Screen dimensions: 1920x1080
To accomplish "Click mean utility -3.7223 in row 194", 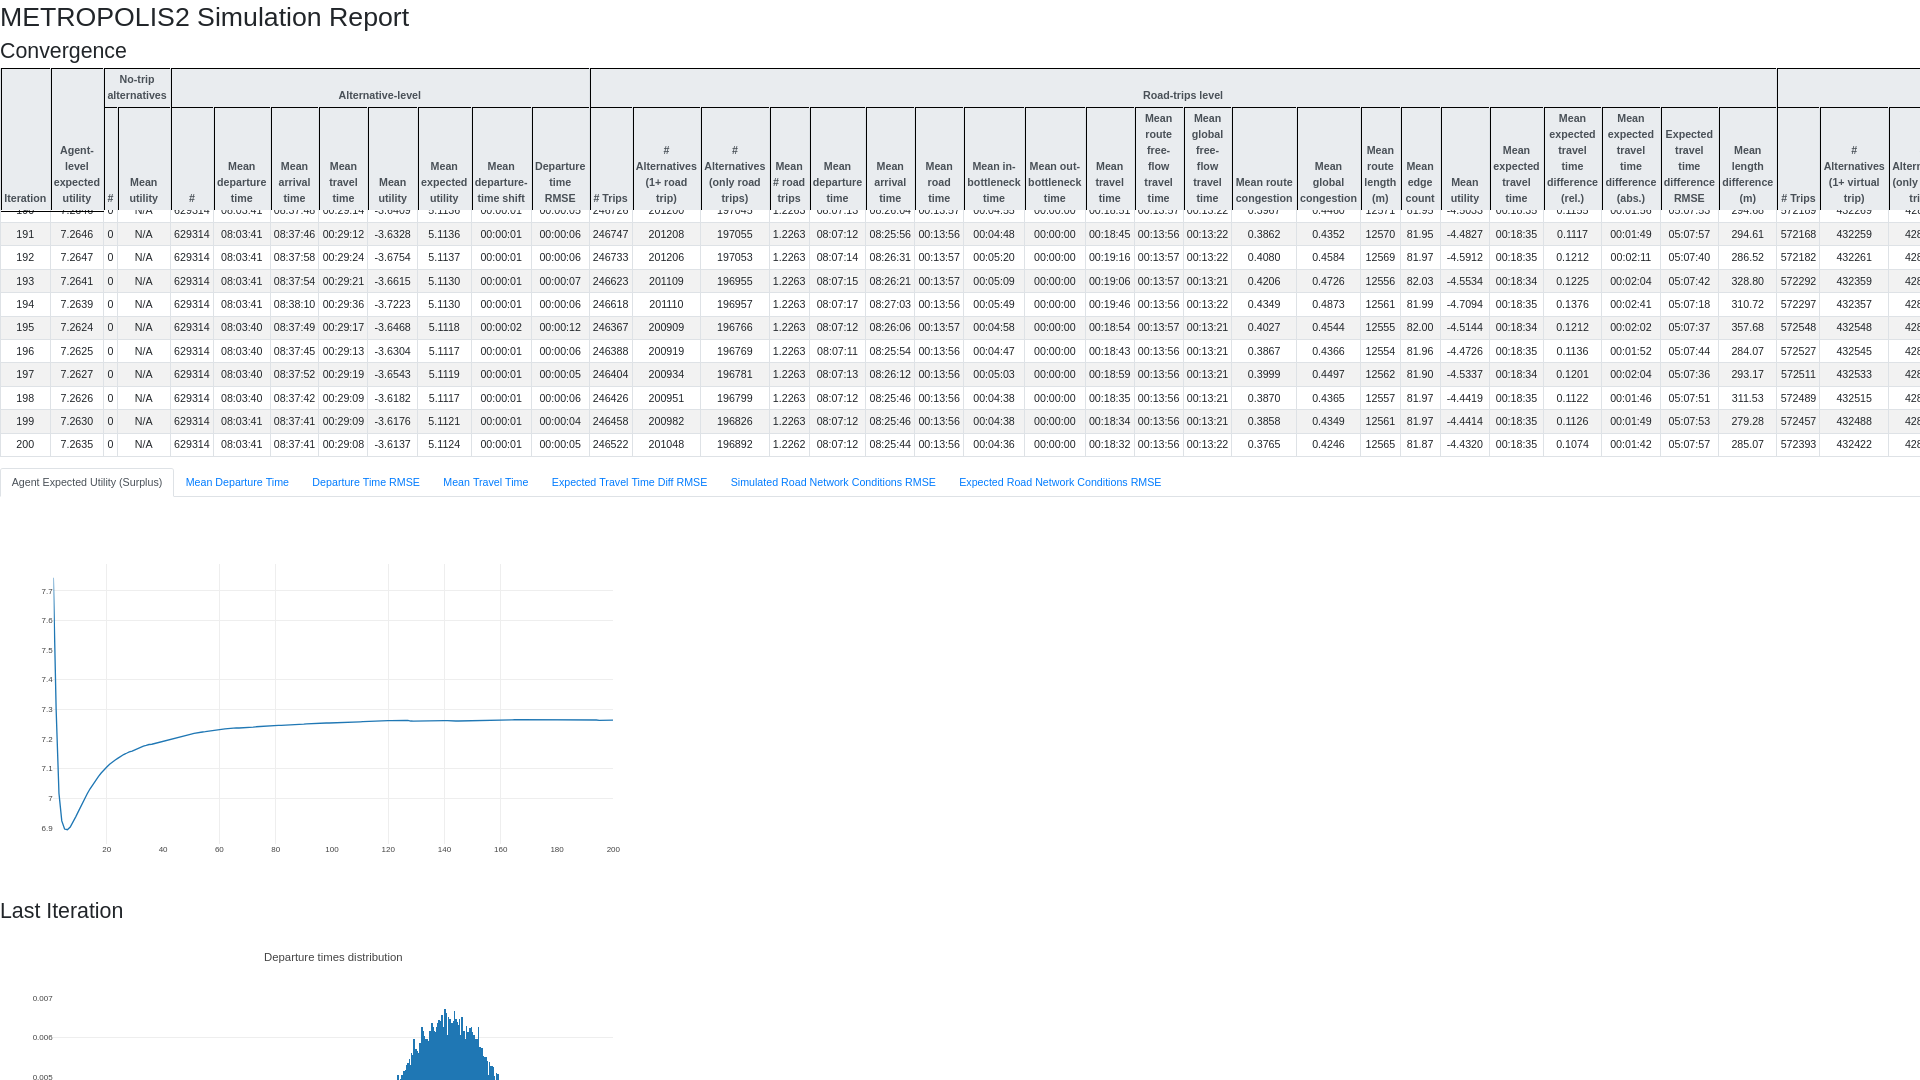I will click(392, 304).
